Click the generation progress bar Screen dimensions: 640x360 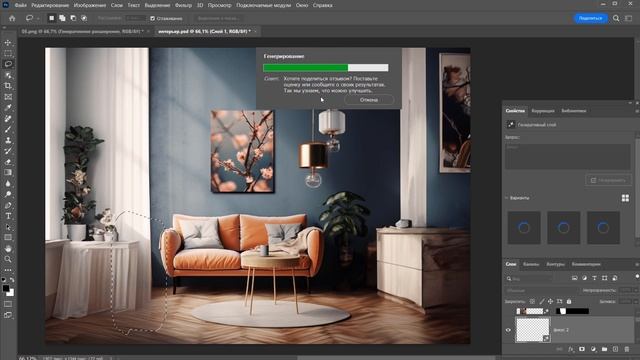326,68
